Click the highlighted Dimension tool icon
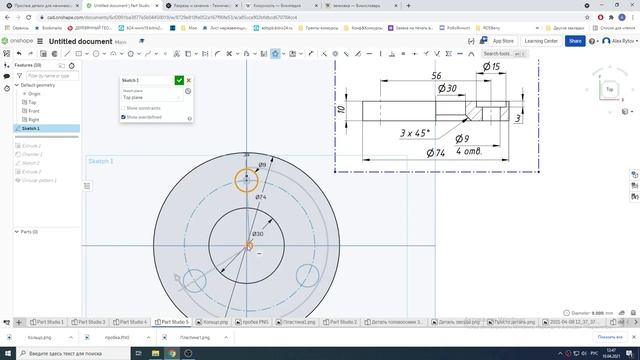This screenshot has width=640, height=360. point(275,53)
